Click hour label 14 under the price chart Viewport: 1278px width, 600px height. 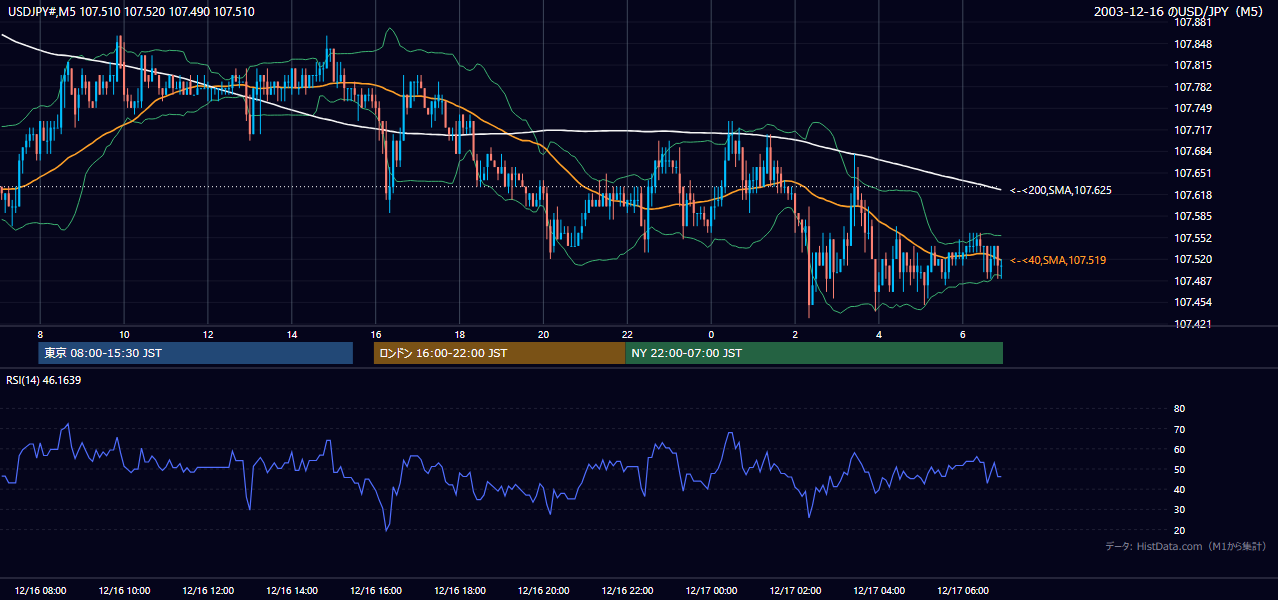pyautogui.click(x=291, y=334)
